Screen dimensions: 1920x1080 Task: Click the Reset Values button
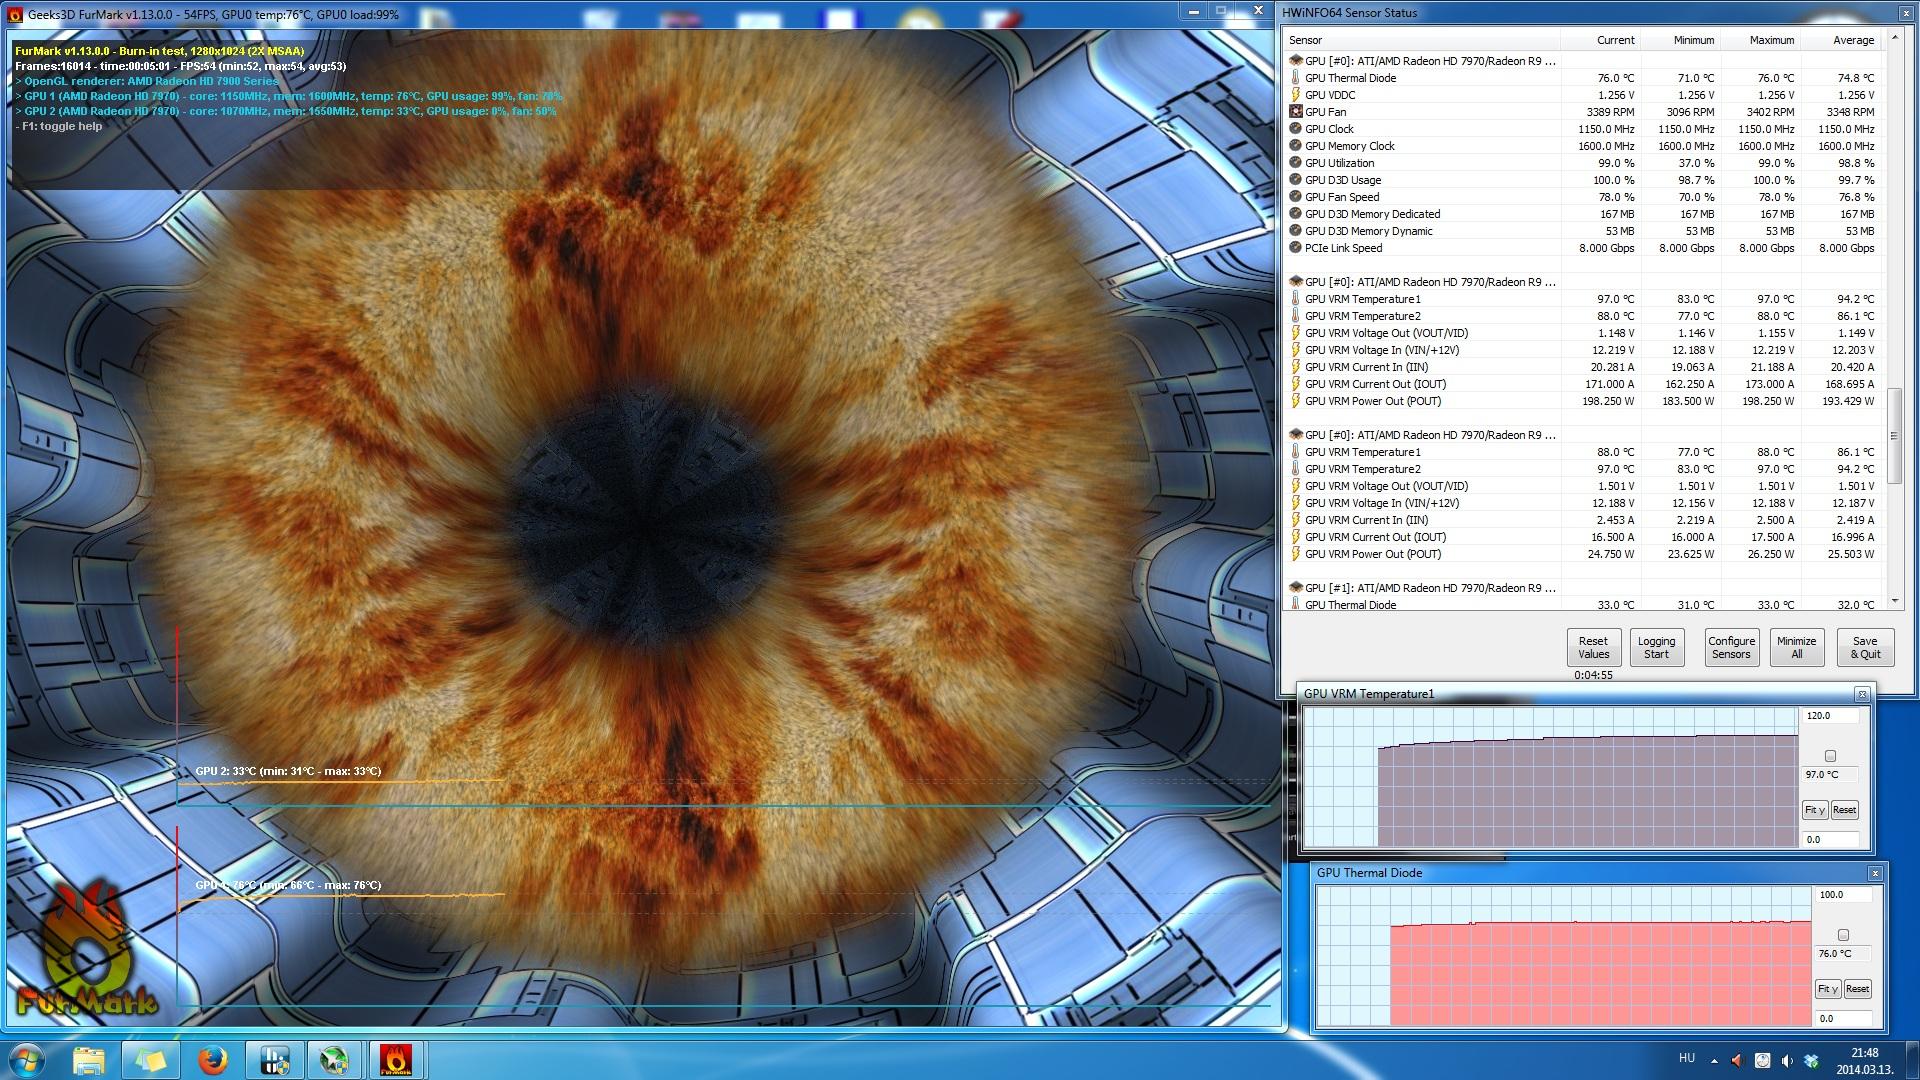[x=1593, y=647]
